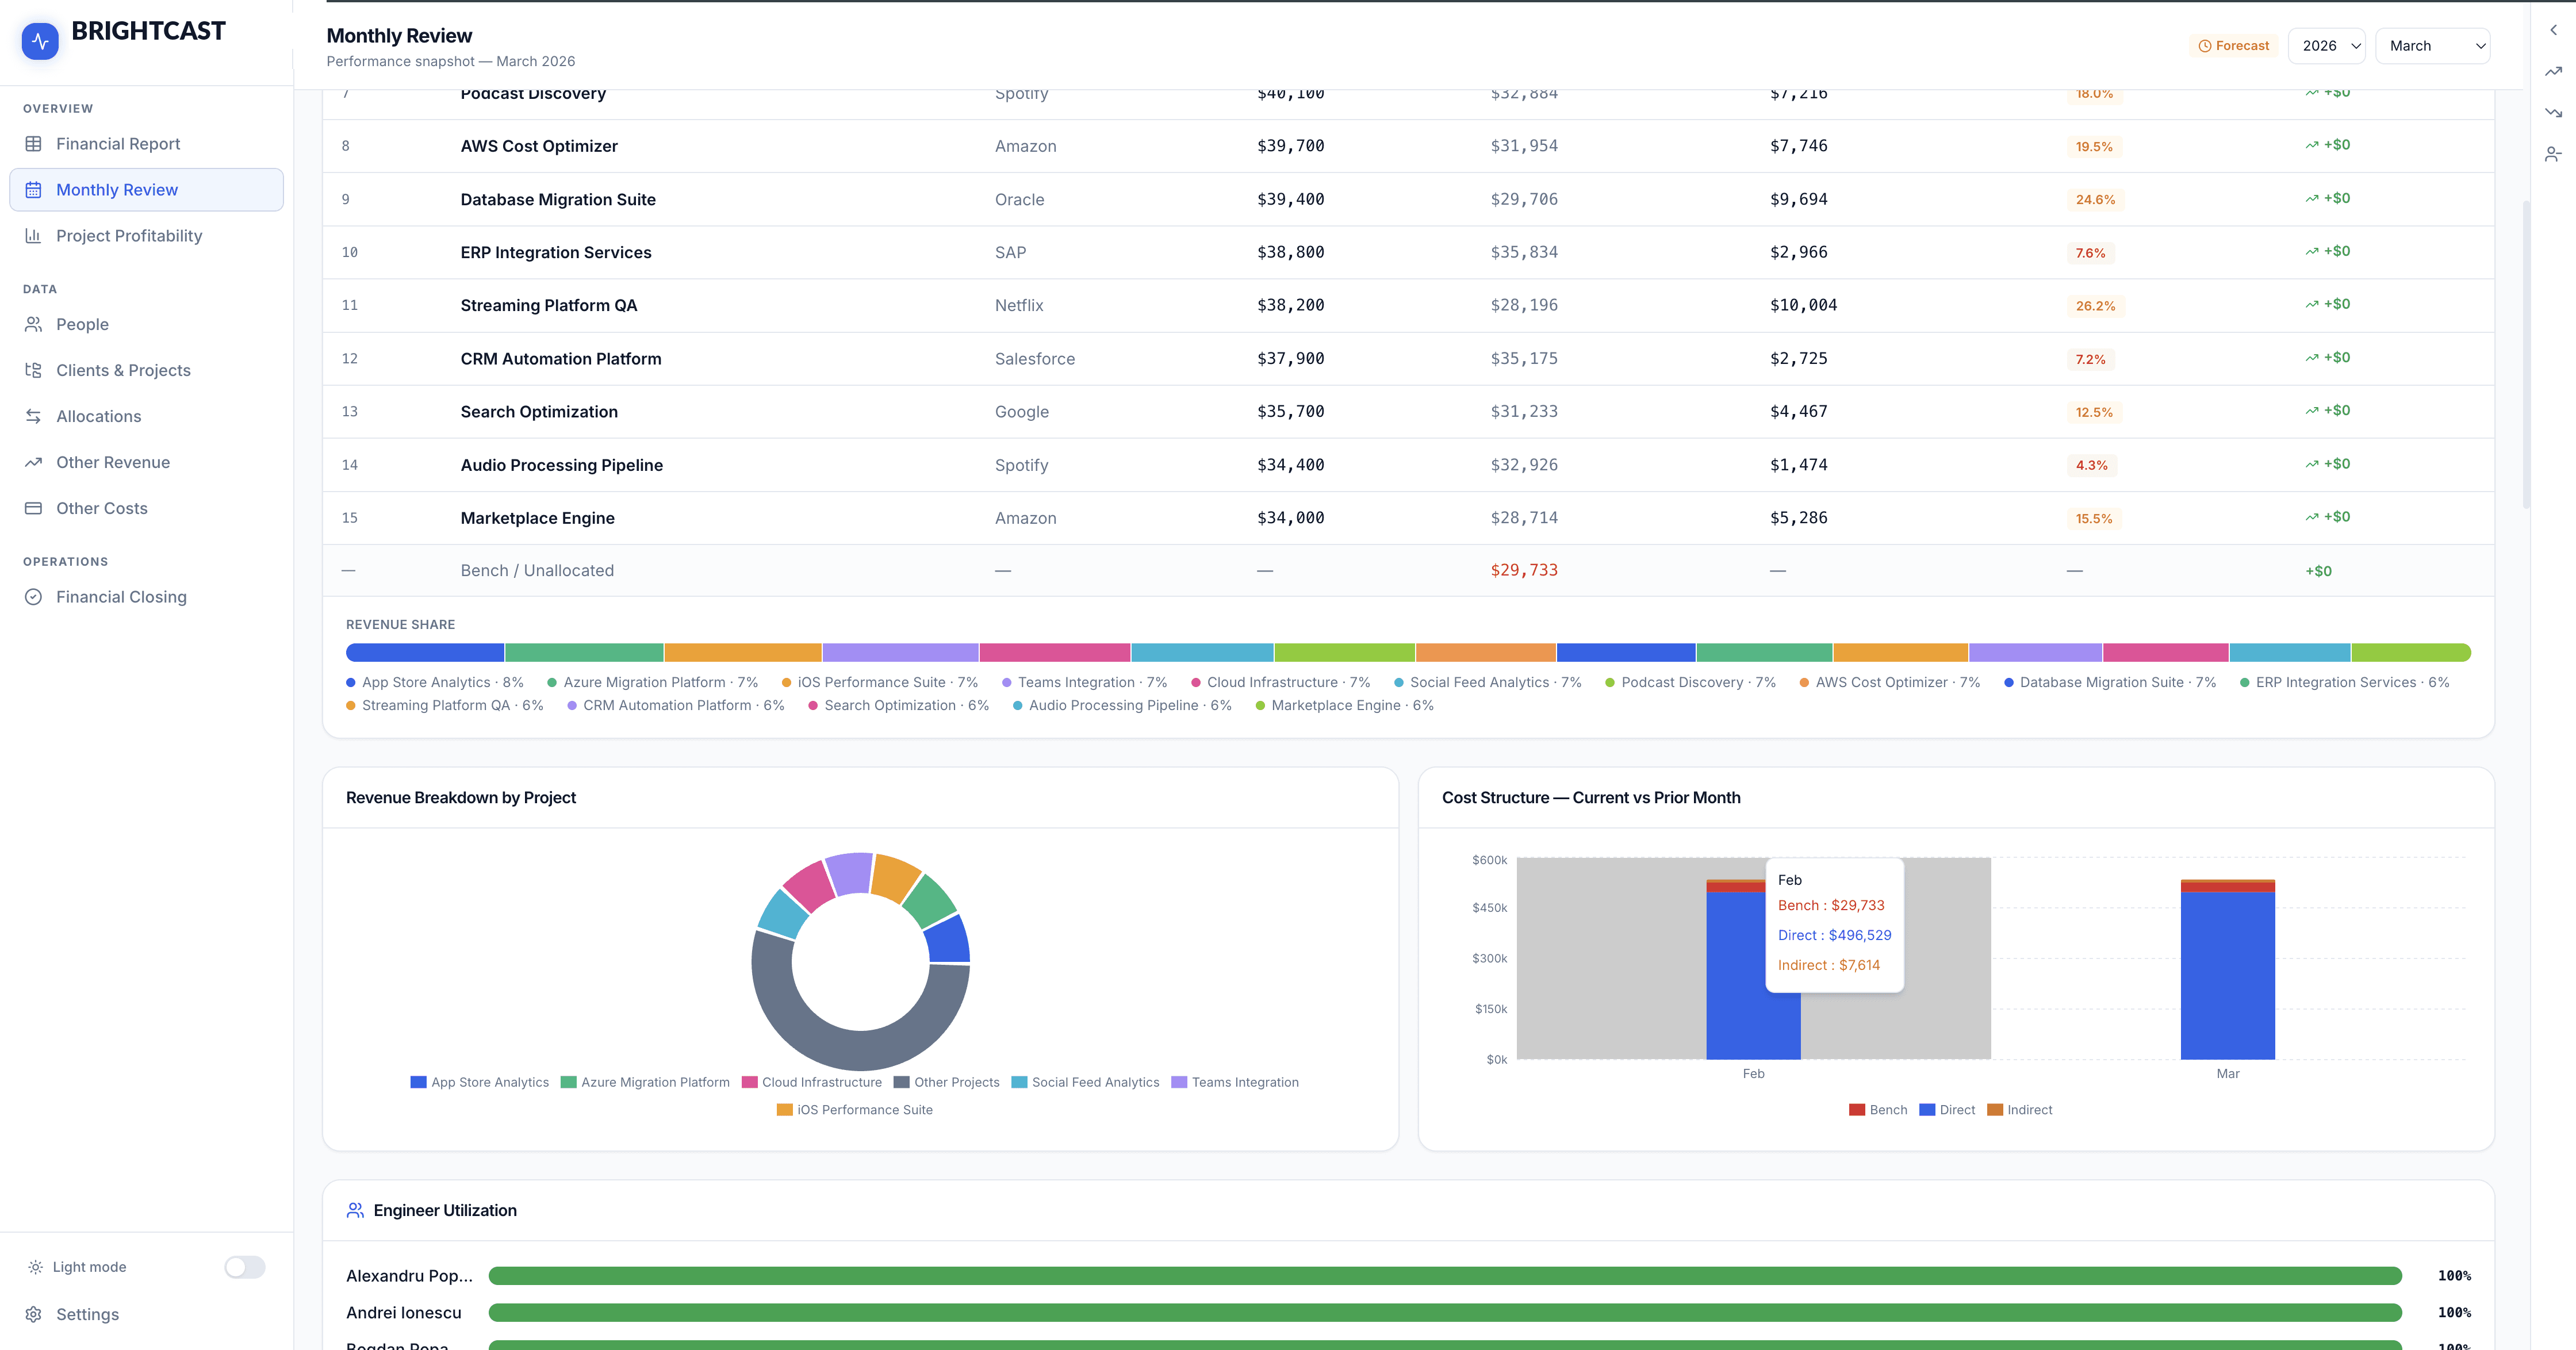Click the Project Profitability chart icon
The image size is (2576, 1350).
33,236
